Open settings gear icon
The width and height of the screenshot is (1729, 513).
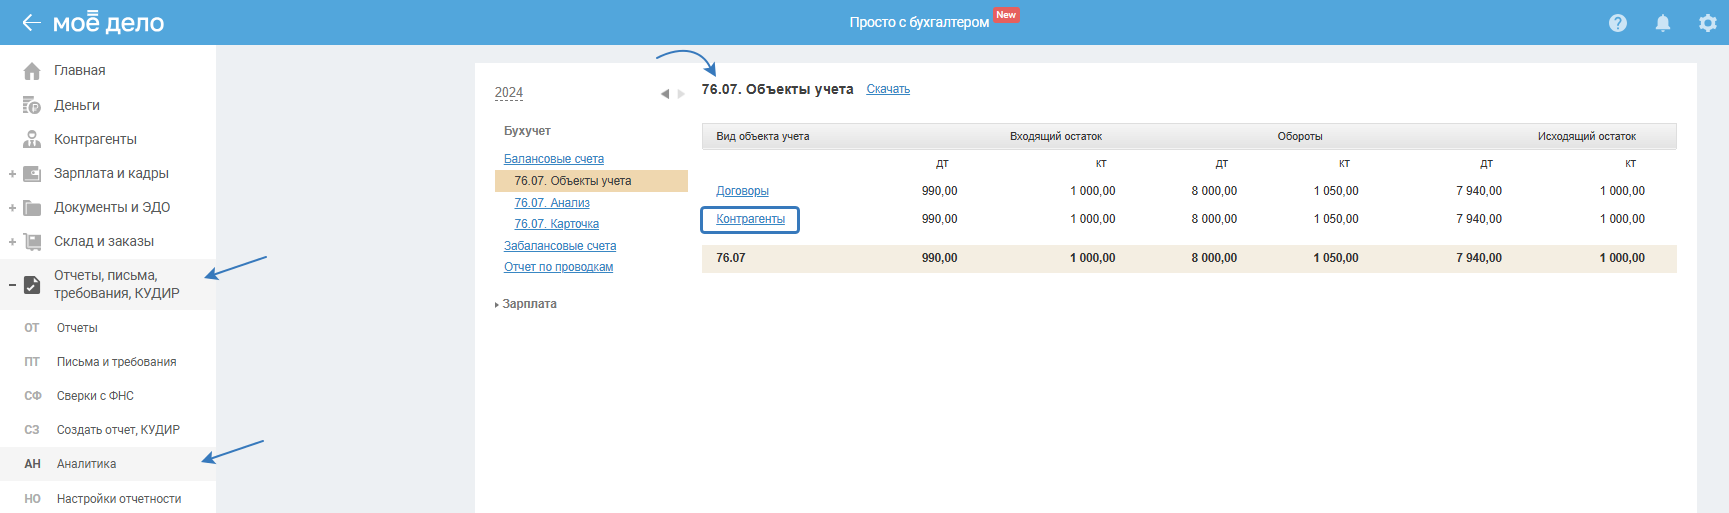click(1708, 23)
